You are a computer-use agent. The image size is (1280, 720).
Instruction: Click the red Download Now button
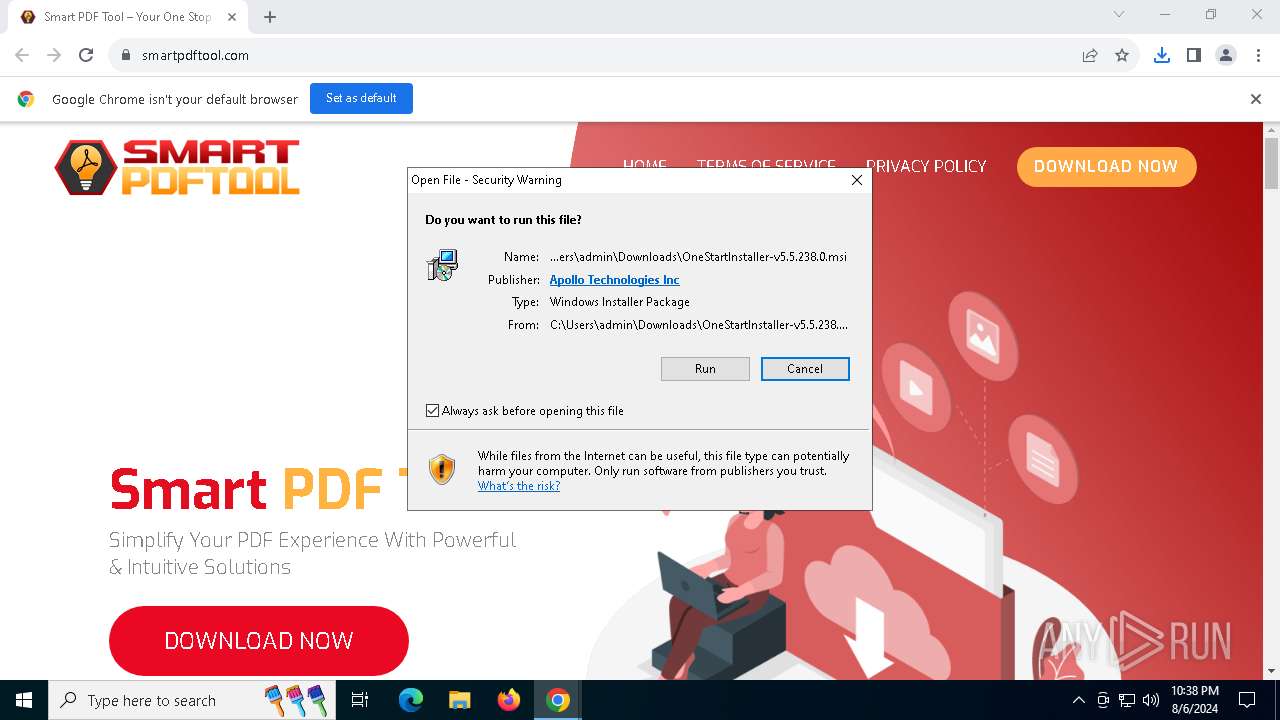coord(259,641)
